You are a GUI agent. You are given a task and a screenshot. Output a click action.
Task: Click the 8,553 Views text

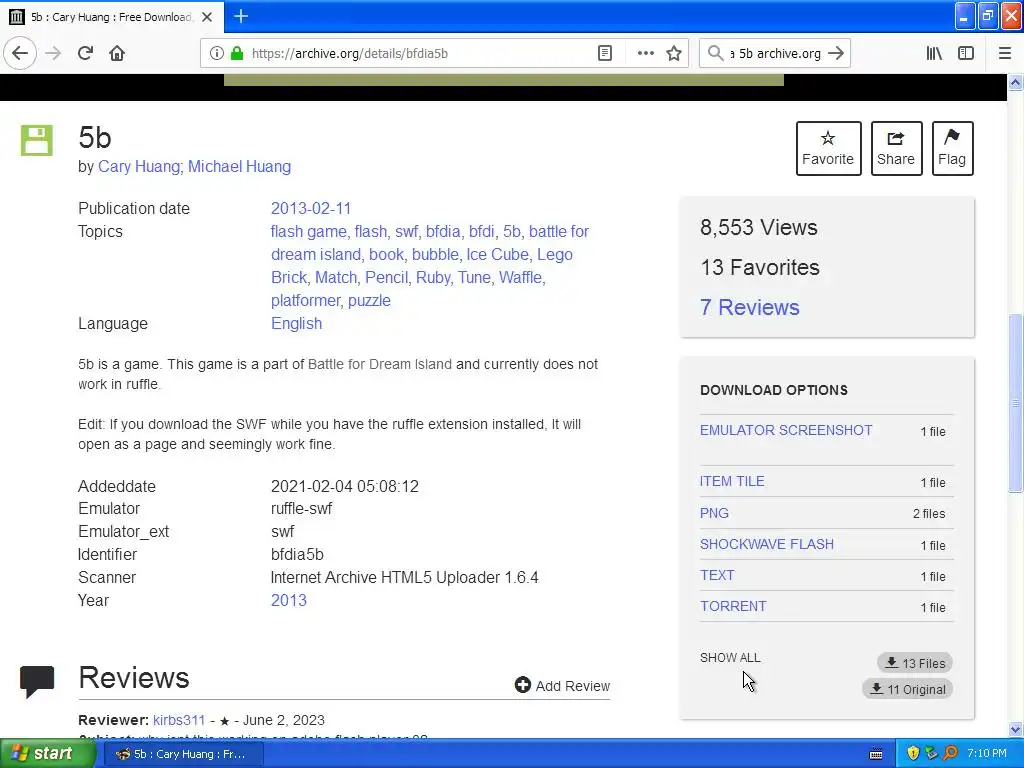point(759,227)
